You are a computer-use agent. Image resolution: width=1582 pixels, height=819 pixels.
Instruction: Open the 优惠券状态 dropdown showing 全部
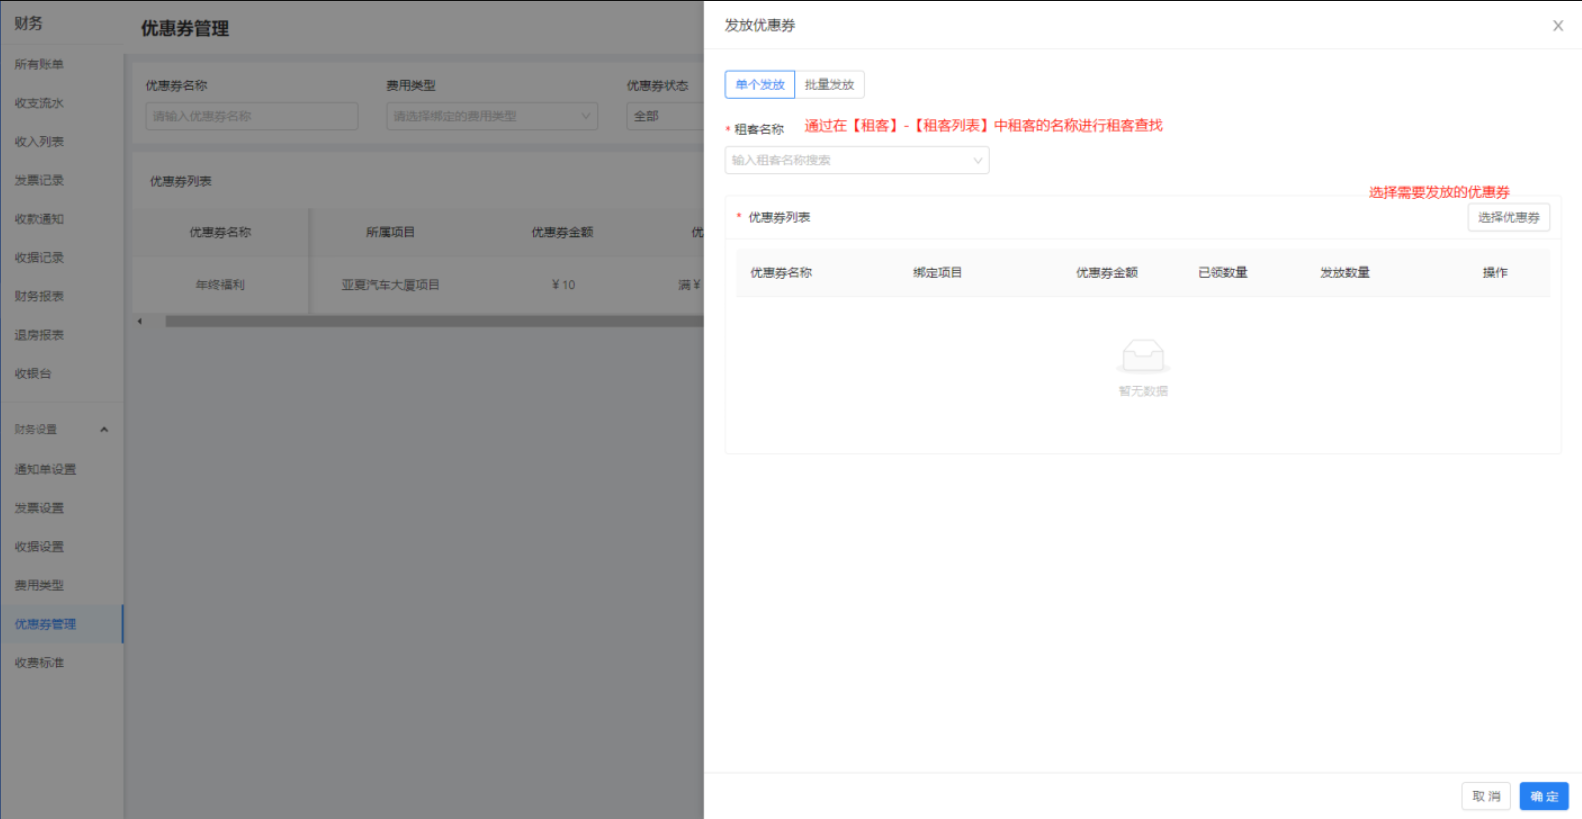click(x=665, y=116)
